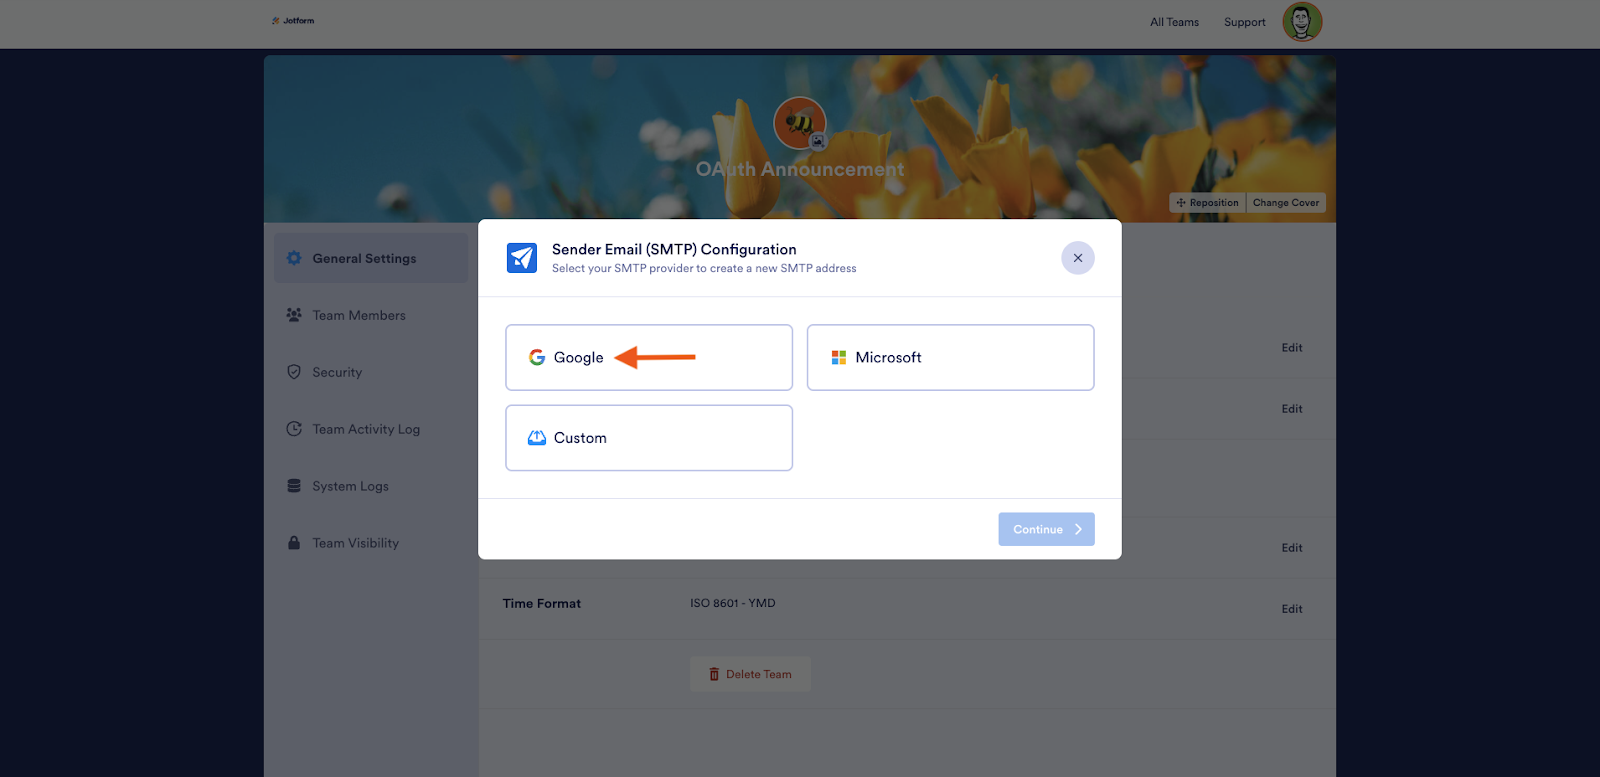Click the Change Cover button

[1286, 203]
